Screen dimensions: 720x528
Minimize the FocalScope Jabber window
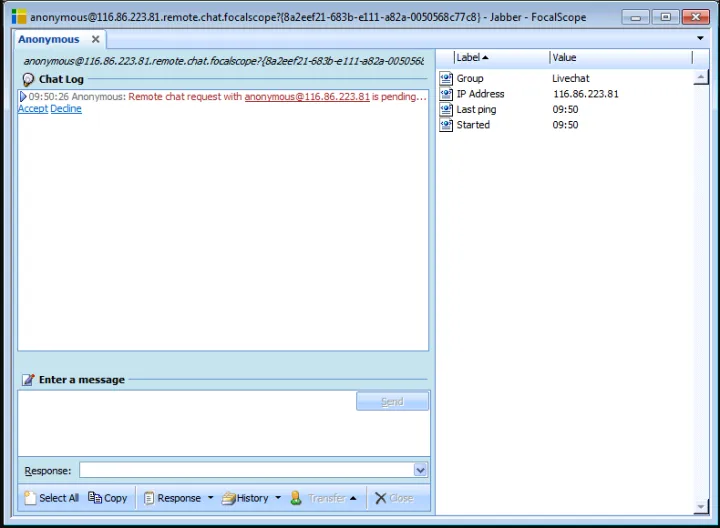point(636,17)
